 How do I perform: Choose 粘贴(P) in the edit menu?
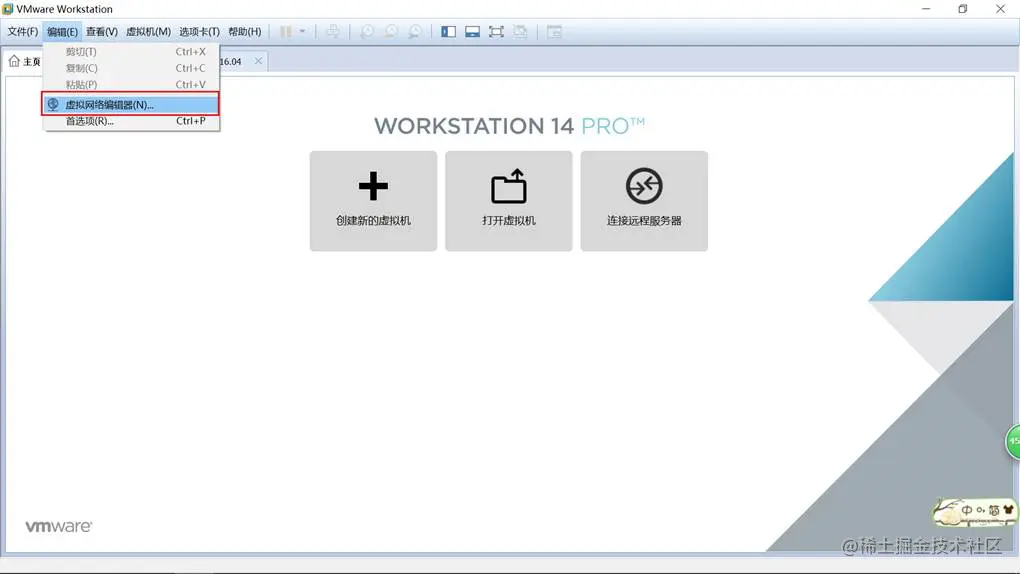point(131,85)
